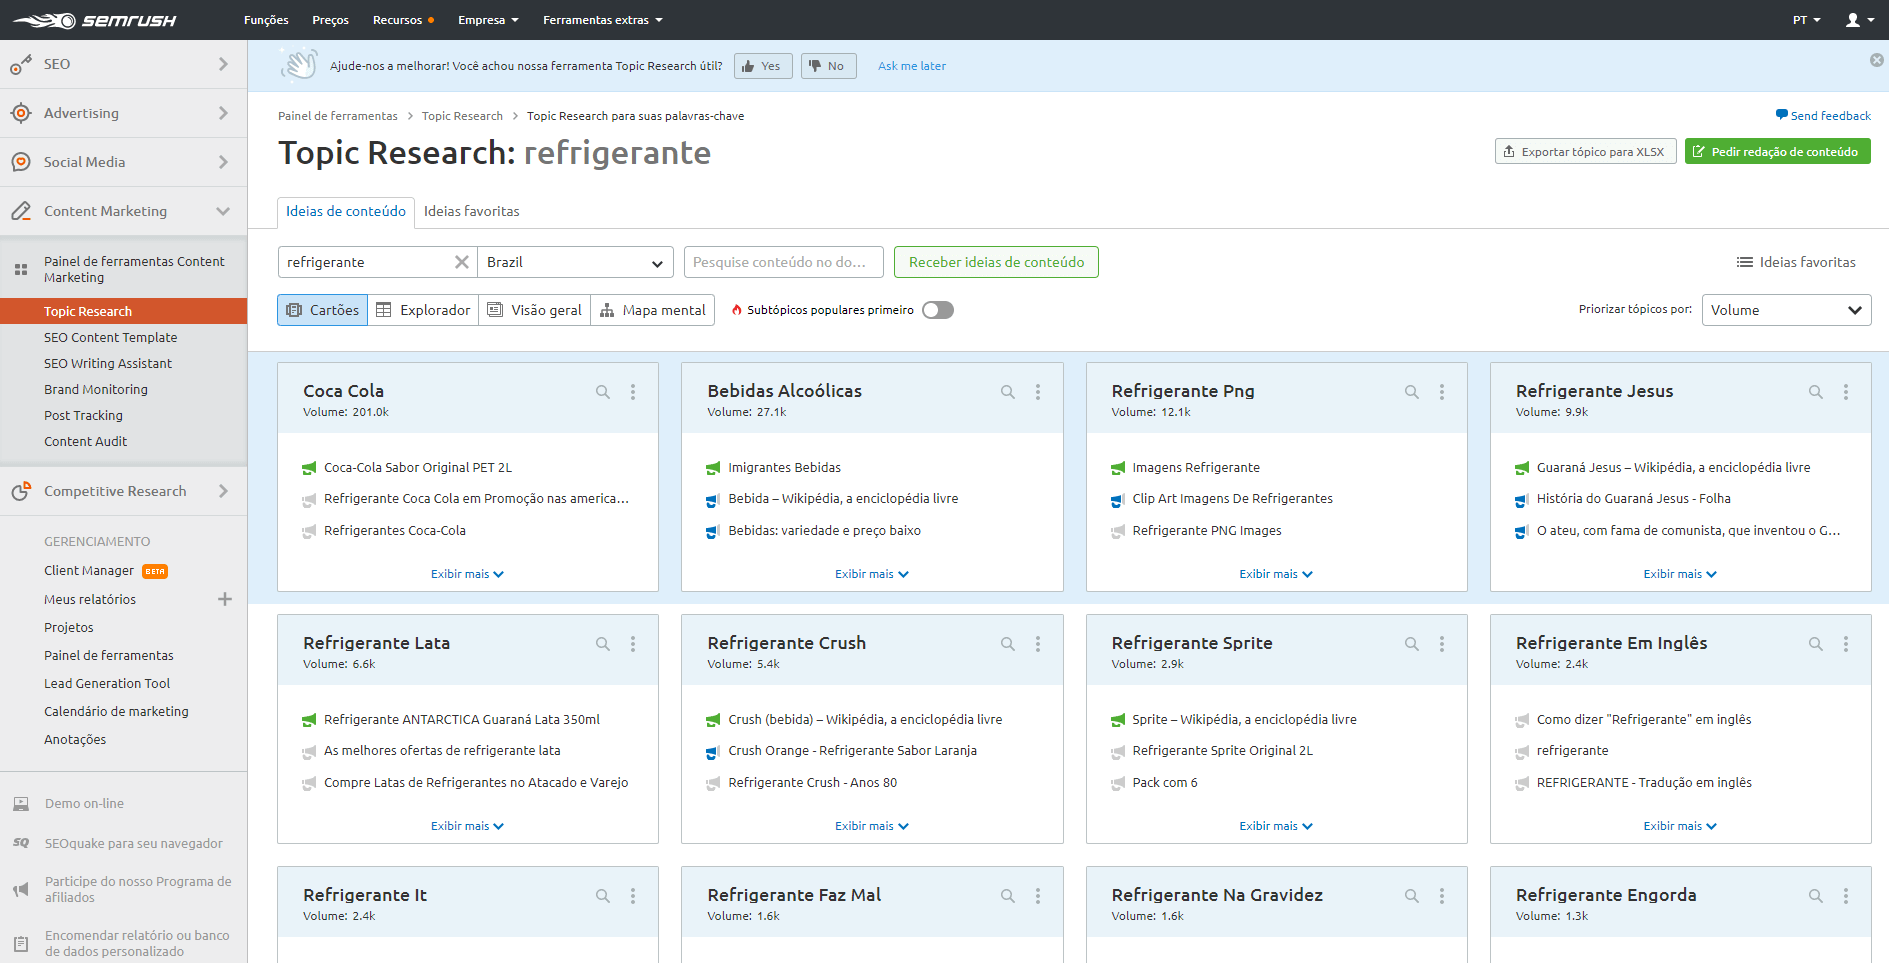1889x963 pixels.
Task: Open SEO Content Template in sidebar
Action: point(111,338)
